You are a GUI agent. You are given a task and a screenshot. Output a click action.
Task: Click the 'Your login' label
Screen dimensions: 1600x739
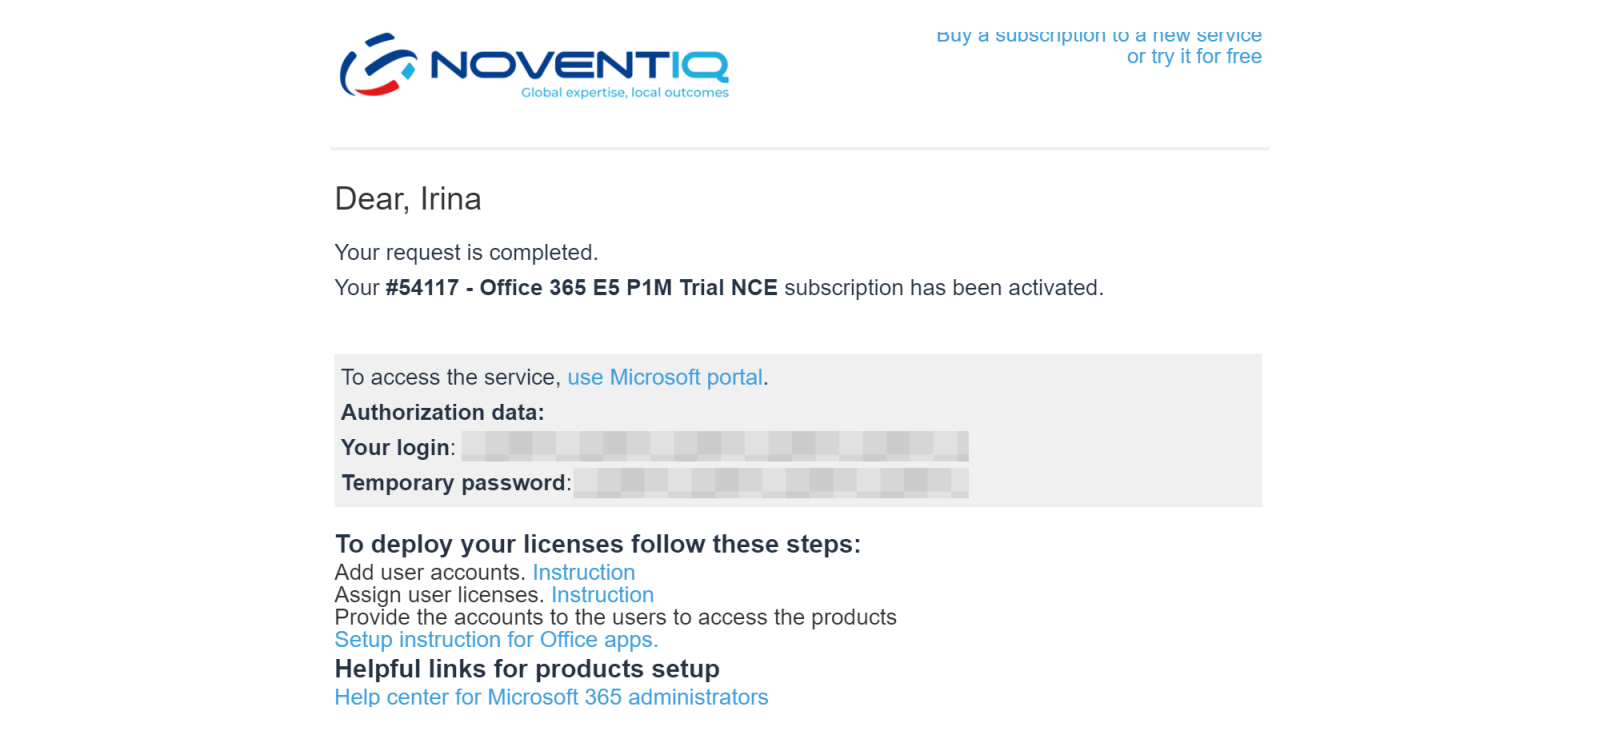396,447
